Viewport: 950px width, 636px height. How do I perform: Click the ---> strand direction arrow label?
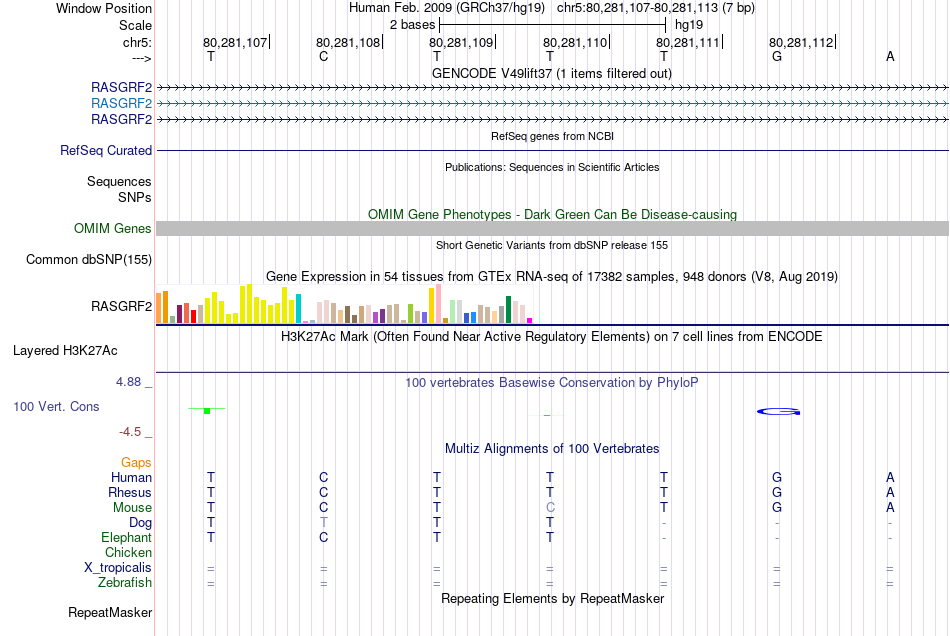[x=142, y=58]
